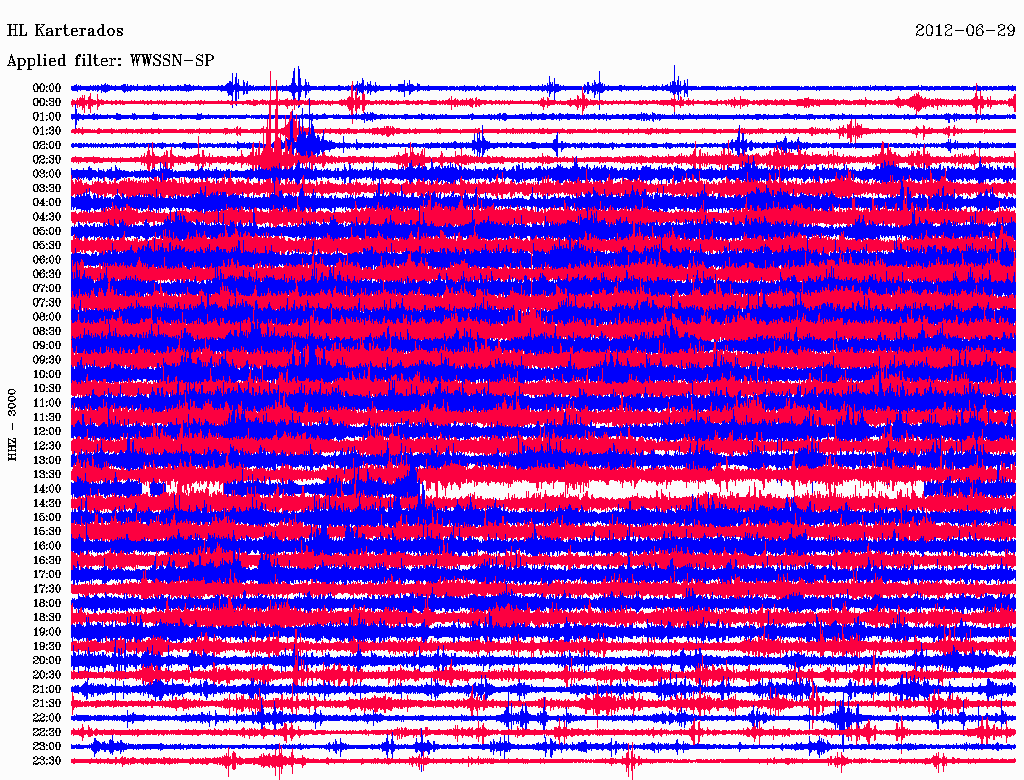Screen dimensions: 1024x780
Task: Click the 13:30 time label
Action: (47, 475)
